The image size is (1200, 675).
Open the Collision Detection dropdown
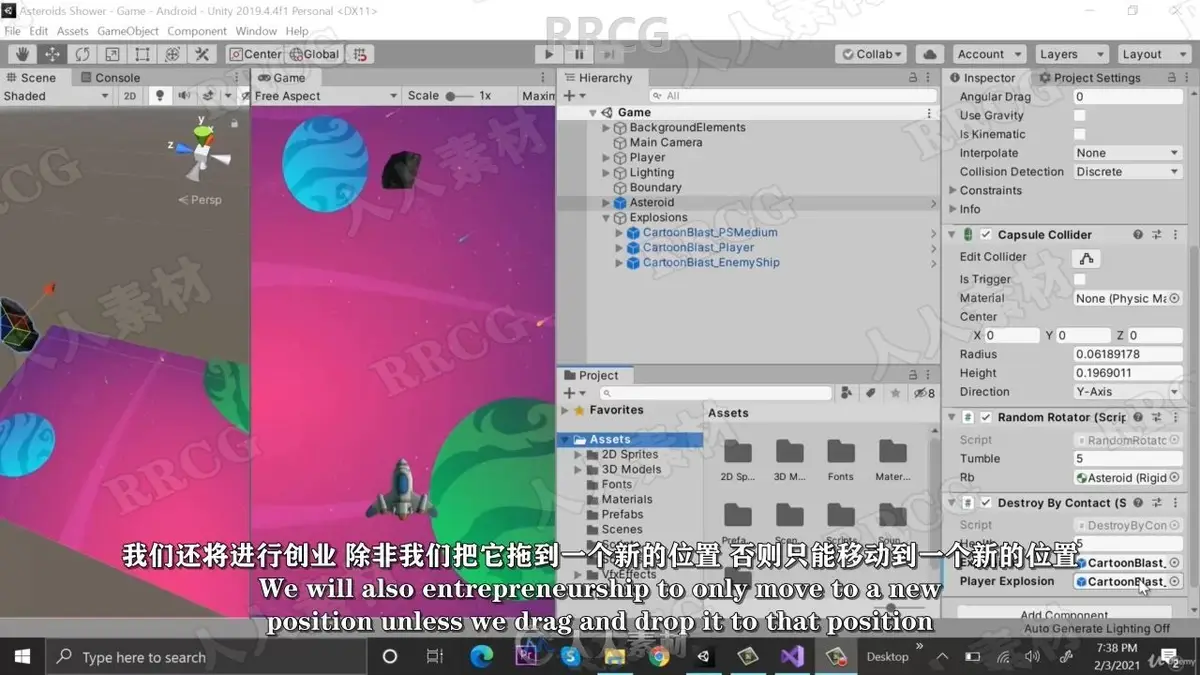point(1127,172)
